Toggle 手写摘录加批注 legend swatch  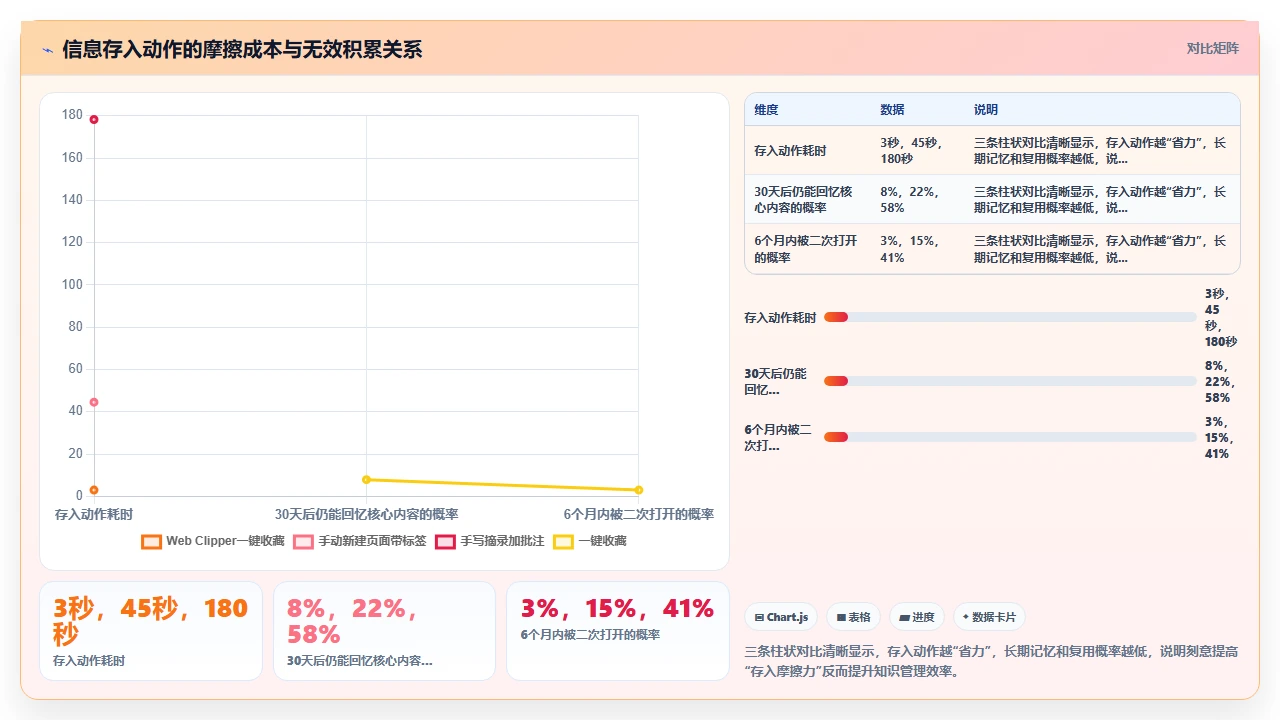pos(446,542)
